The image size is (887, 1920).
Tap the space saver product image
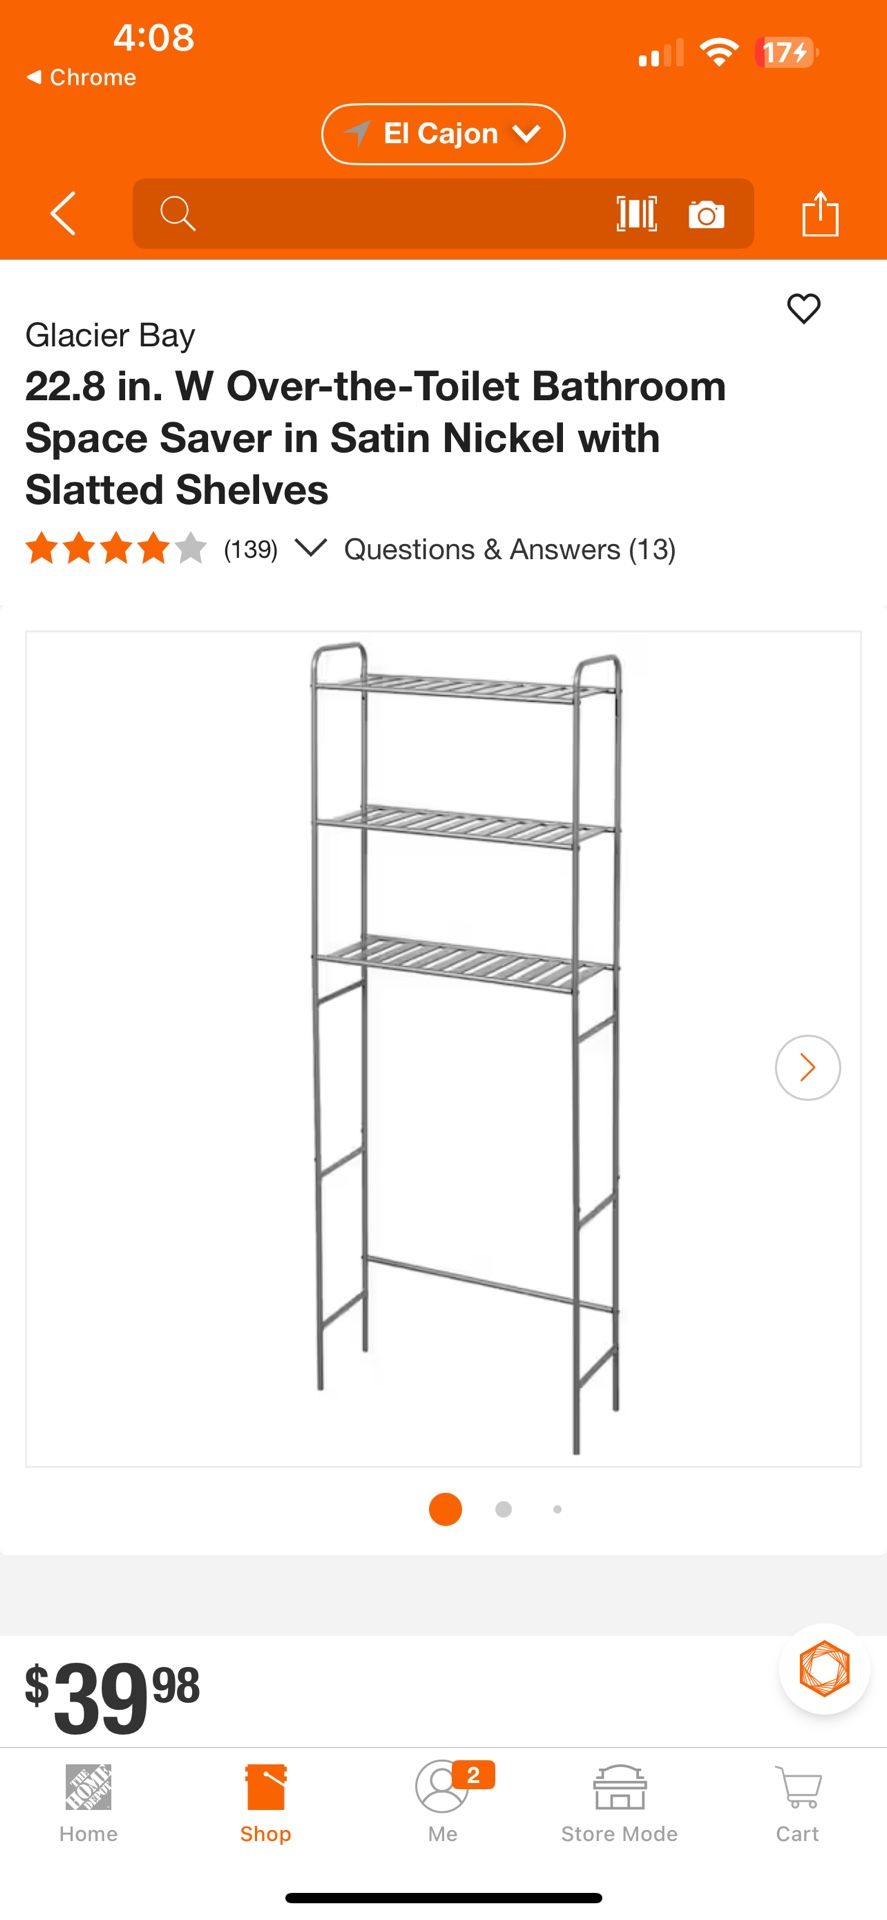pyautogui.click(x=443, y=1049)
